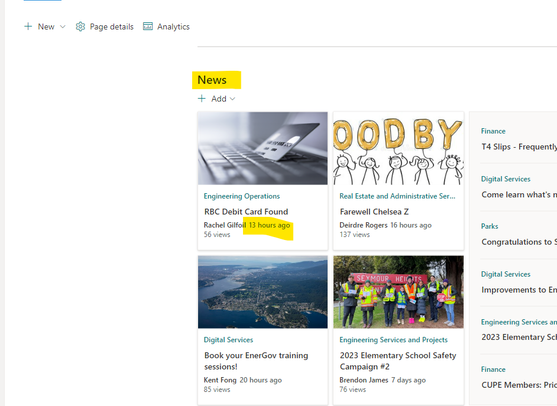
Task: Open Digital Services above Improvements item
Action: (x=505, y=274)
